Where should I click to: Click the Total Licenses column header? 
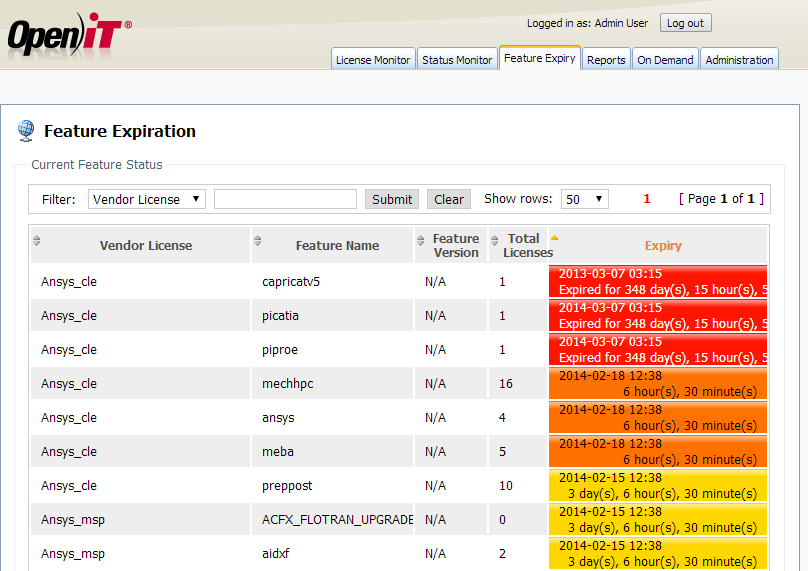[x=517, y=245]
